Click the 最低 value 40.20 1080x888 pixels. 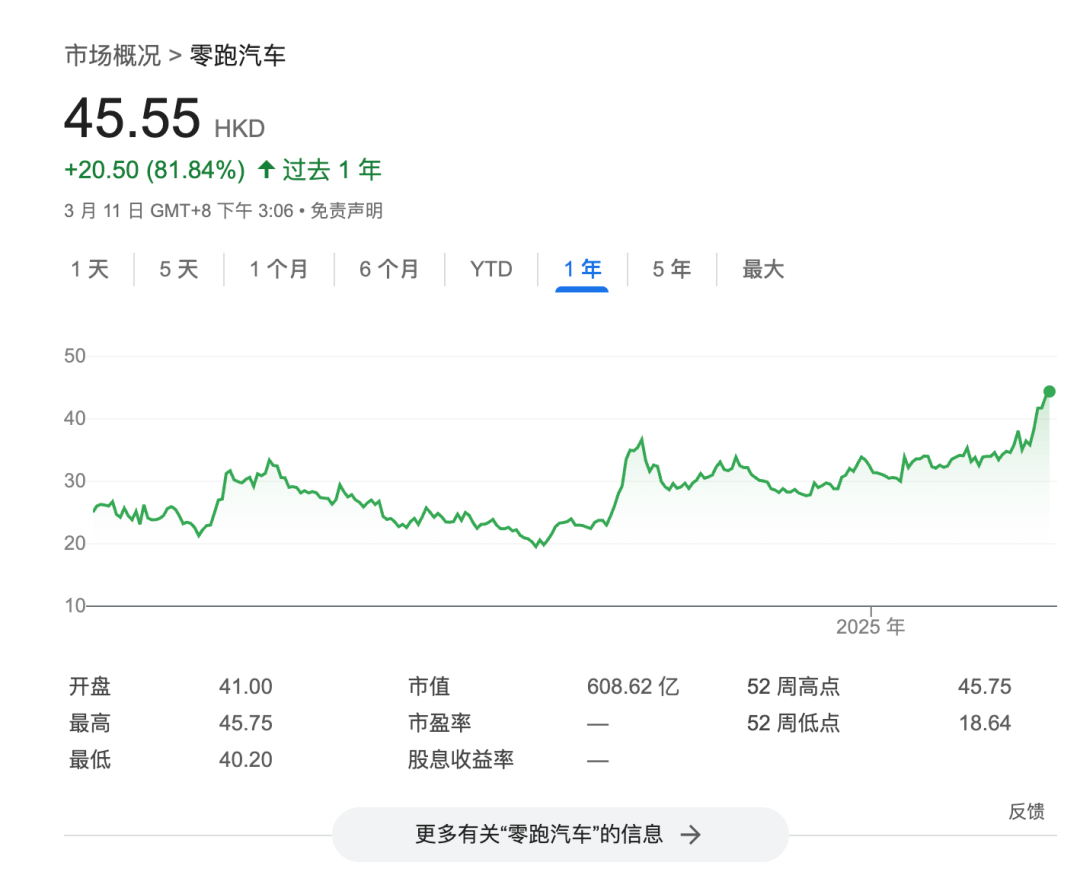click(246, 759)
